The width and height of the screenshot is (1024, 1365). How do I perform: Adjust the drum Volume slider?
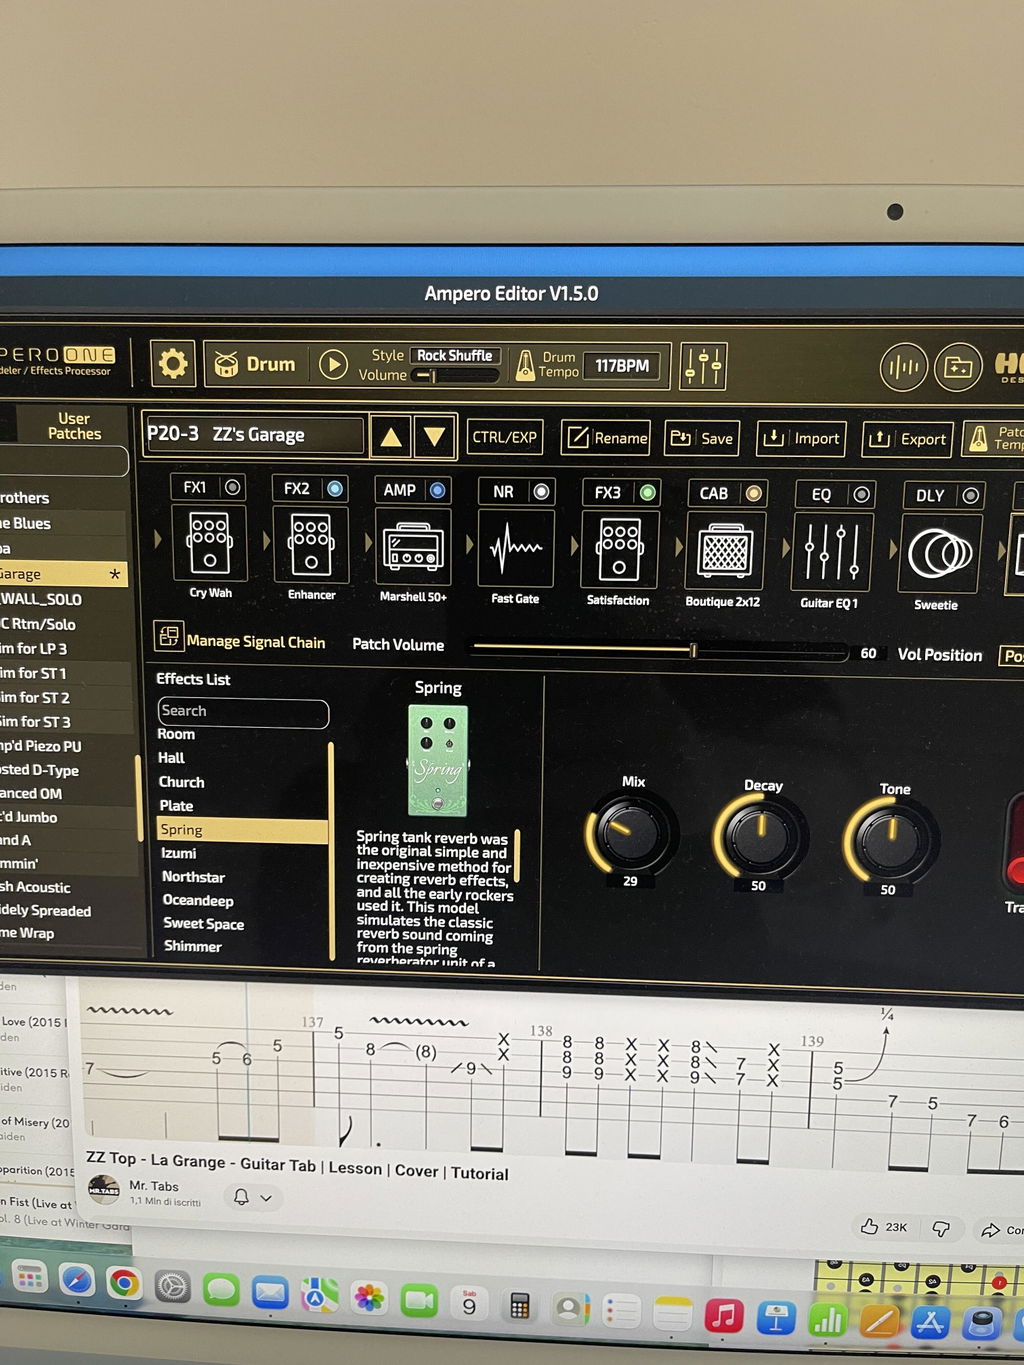[456, 376]
